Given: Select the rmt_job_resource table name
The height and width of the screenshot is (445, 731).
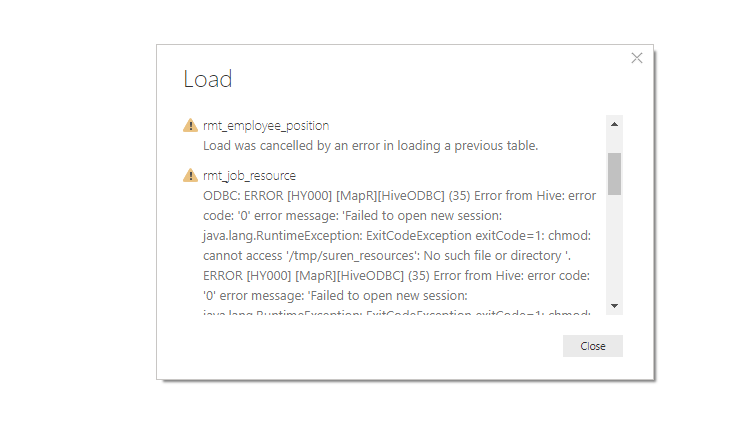Looking at the screenshot, I should [x=249, y=176].
